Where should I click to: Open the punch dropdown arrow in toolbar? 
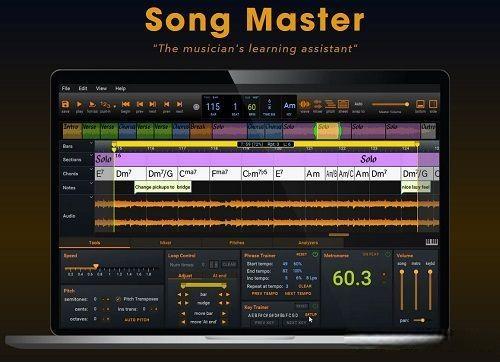click(x=114, y=107)
